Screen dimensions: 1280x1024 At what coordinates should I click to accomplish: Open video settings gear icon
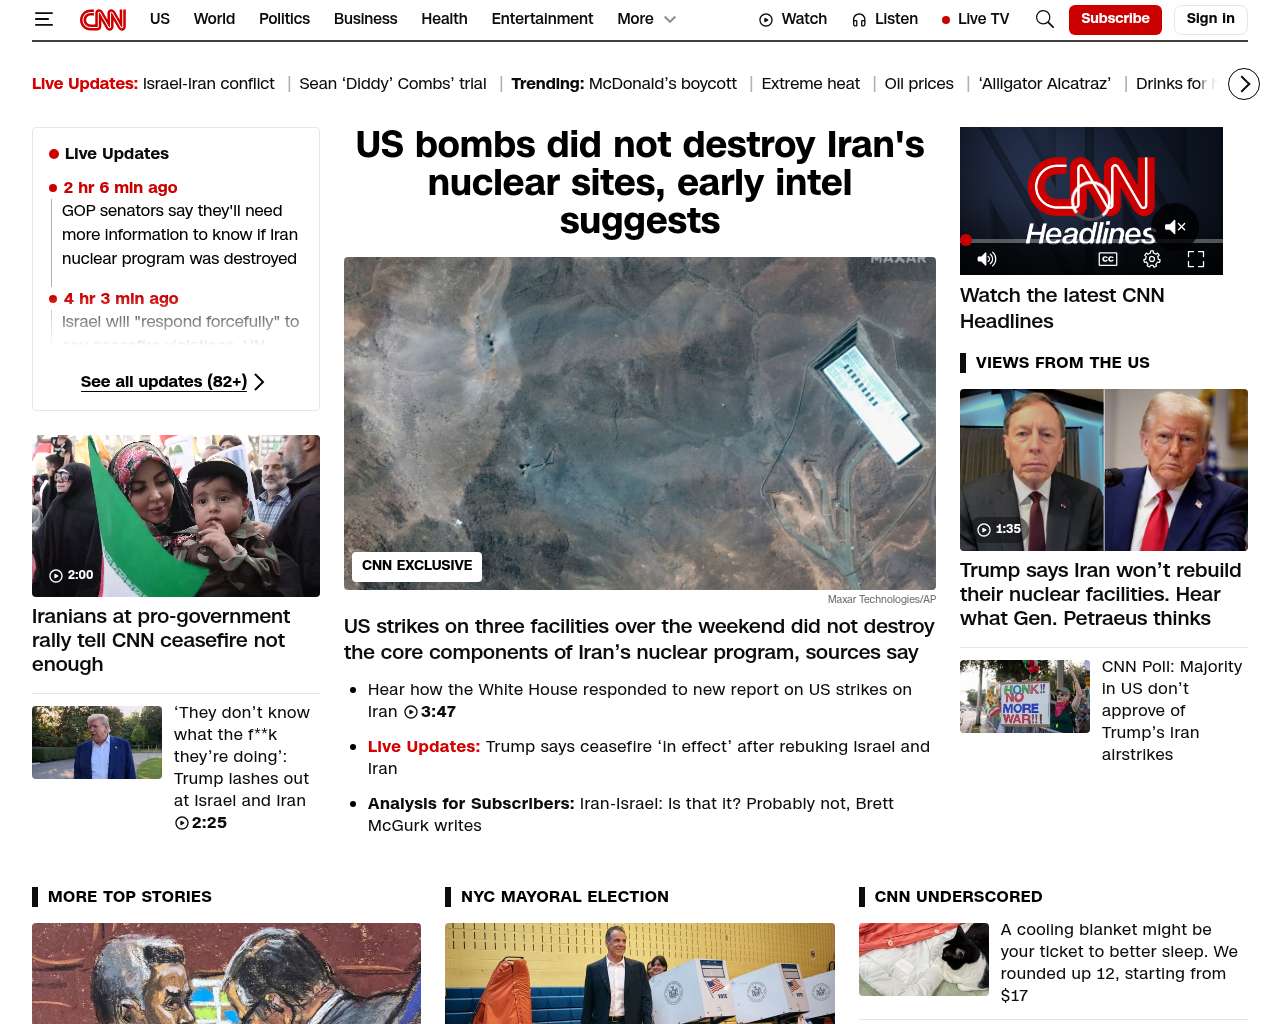(x=1152, y=259)
